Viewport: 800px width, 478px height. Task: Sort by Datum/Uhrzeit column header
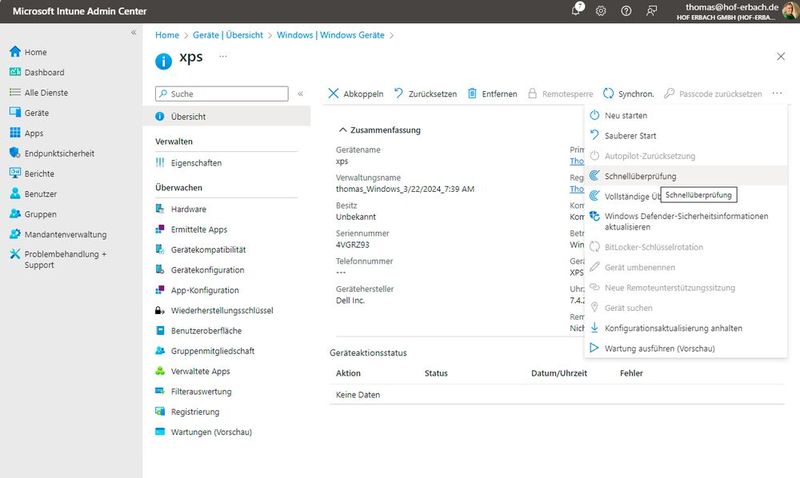tap(559, 373)
